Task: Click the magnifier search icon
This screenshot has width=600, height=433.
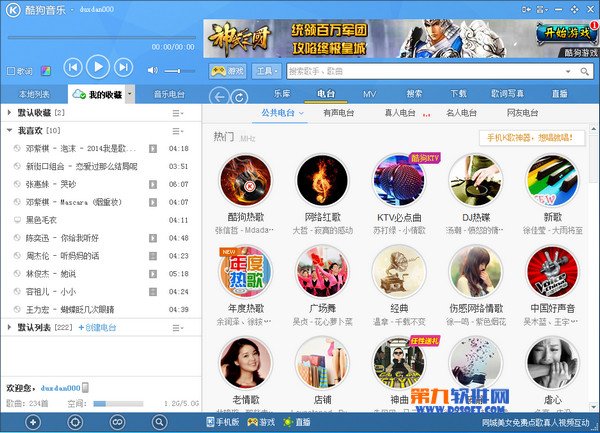Action: pos(584,71)
